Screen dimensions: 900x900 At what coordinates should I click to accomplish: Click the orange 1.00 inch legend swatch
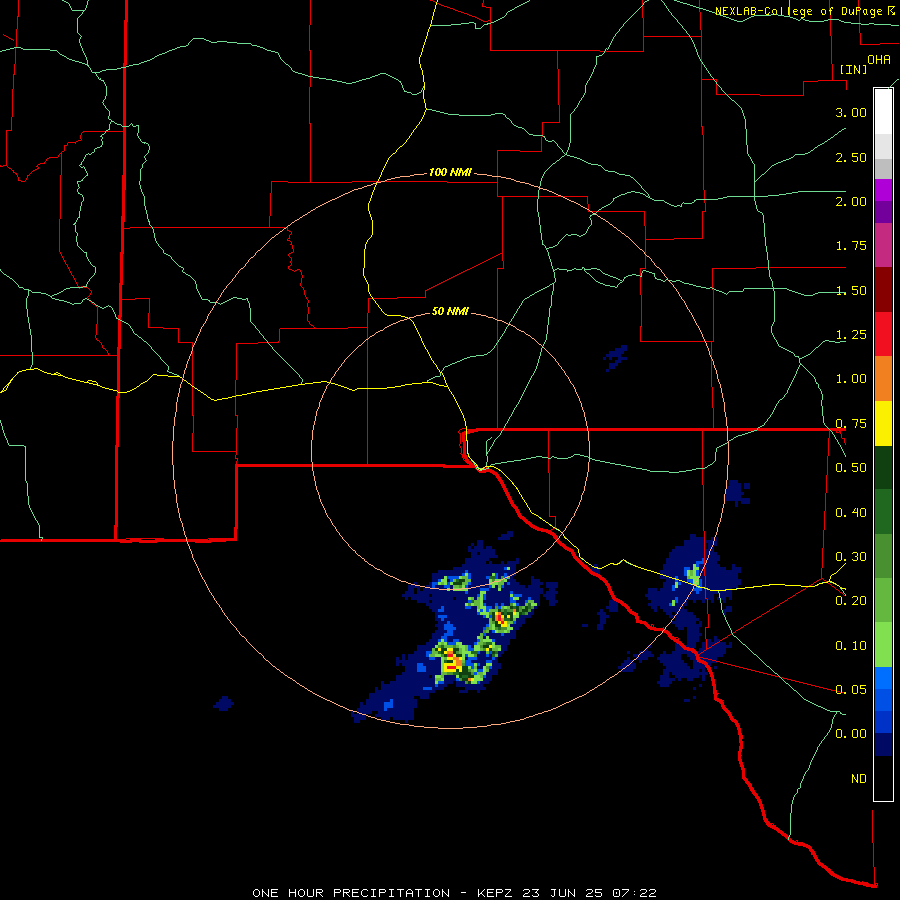(x=883, y=379)
